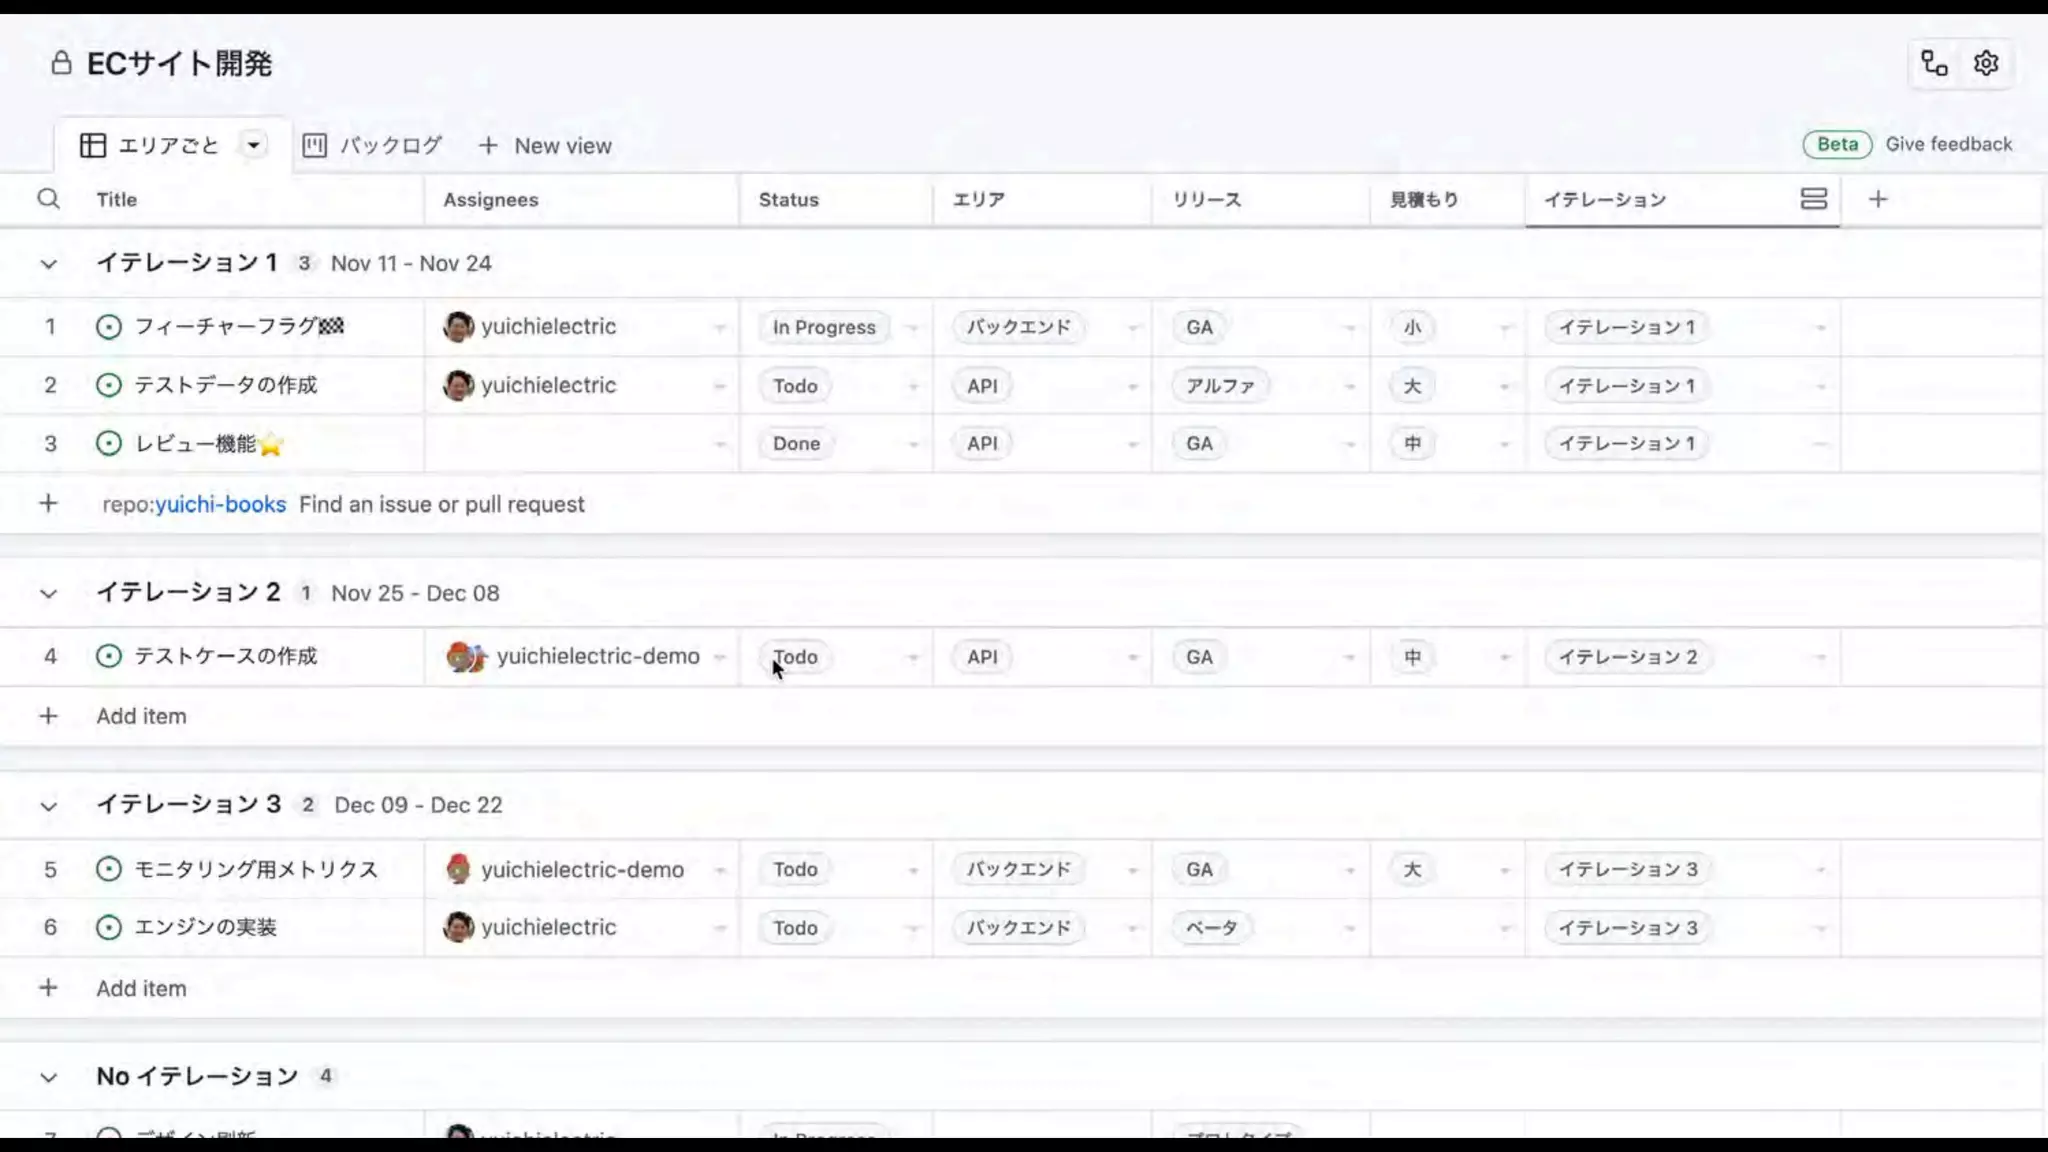This screenshot has width=2048, height=1152.
Task: Click open issue icon for エンジンの実装
Action: pos(108,928)
